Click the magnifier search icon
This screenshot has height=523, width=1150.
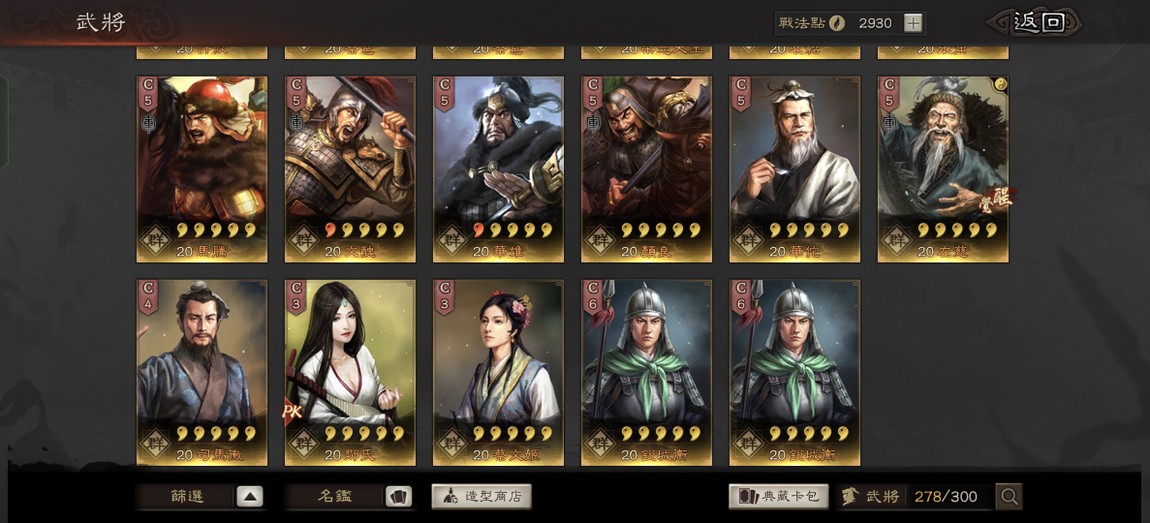(1008, 497)
